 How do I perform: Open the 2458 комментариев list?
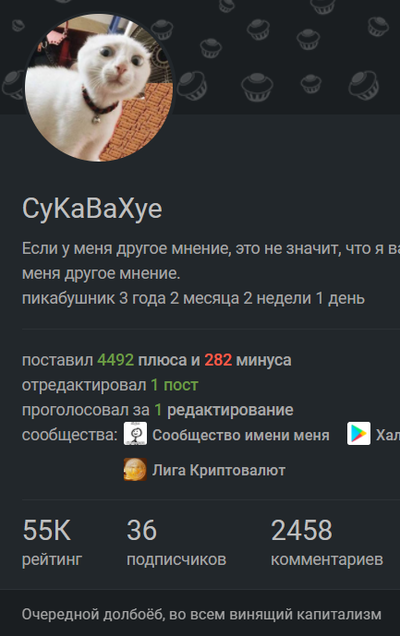[327, 542]
